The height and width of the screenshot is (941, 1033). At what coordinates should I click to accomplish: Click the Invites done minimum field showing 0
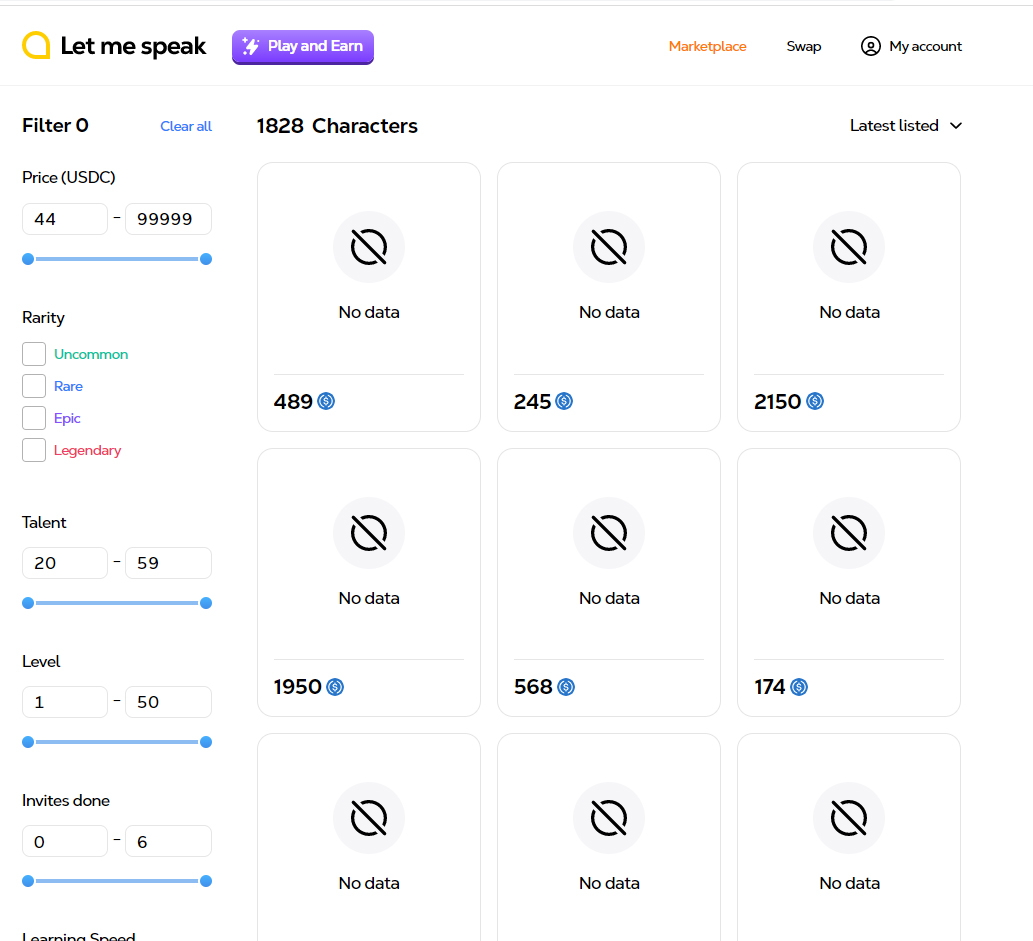[65, 841]
